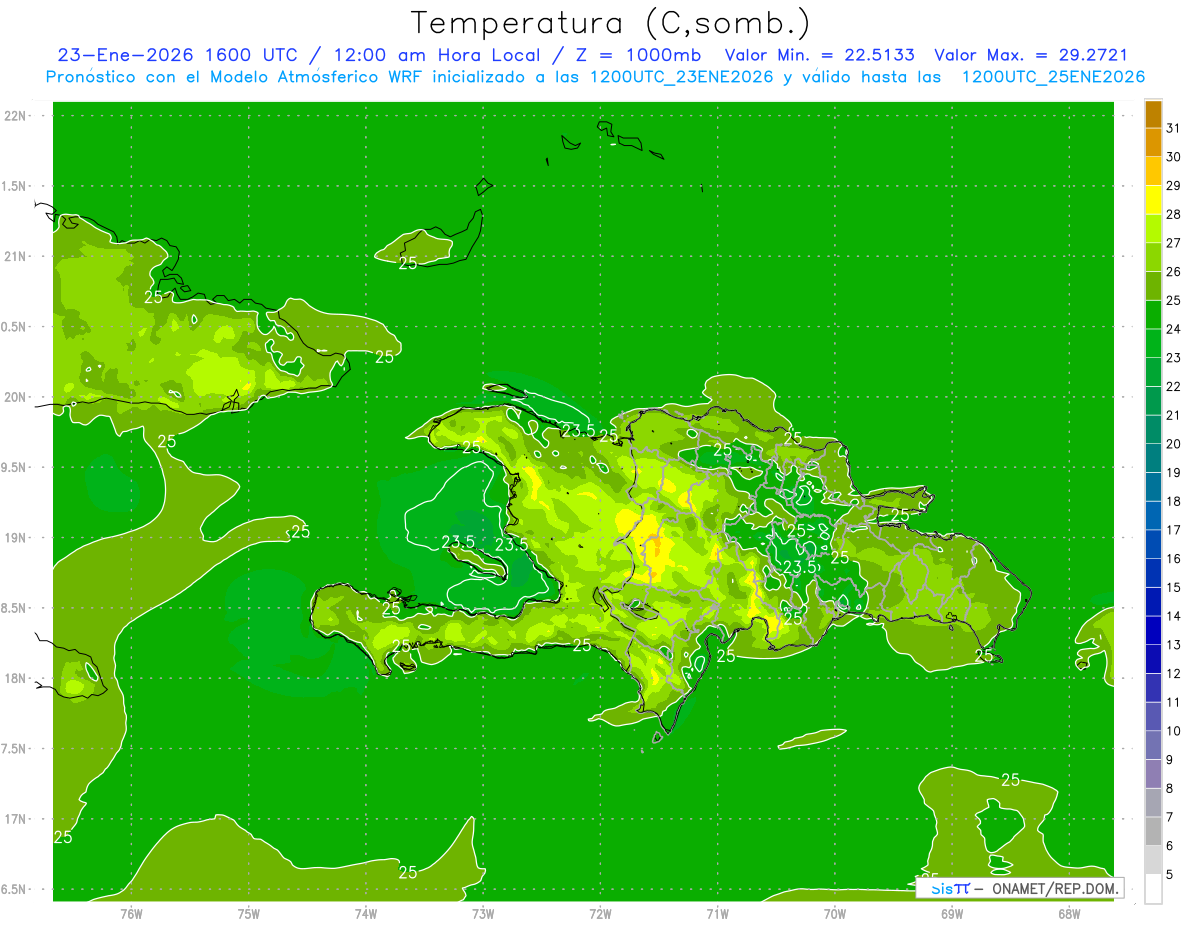Click the "68W" longitude axis label
Image resolution: width=1200 pixels, height=927 pixels.
(x=1069, y=914)
